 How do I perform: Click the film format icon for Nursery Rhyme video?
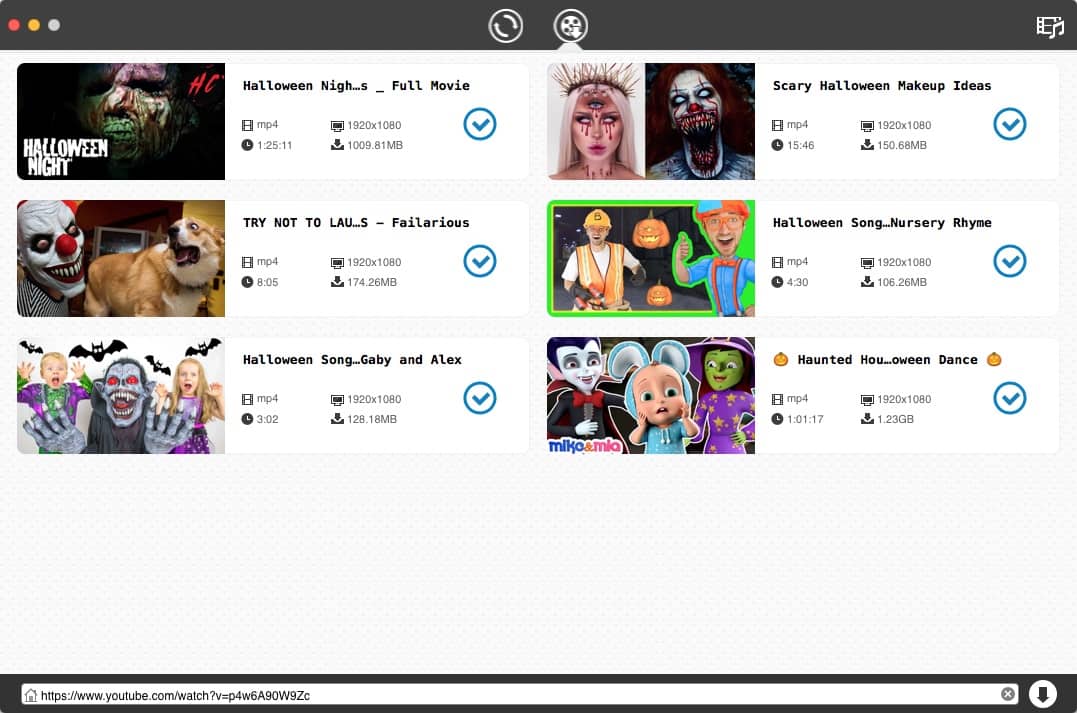tap(777, 262)
